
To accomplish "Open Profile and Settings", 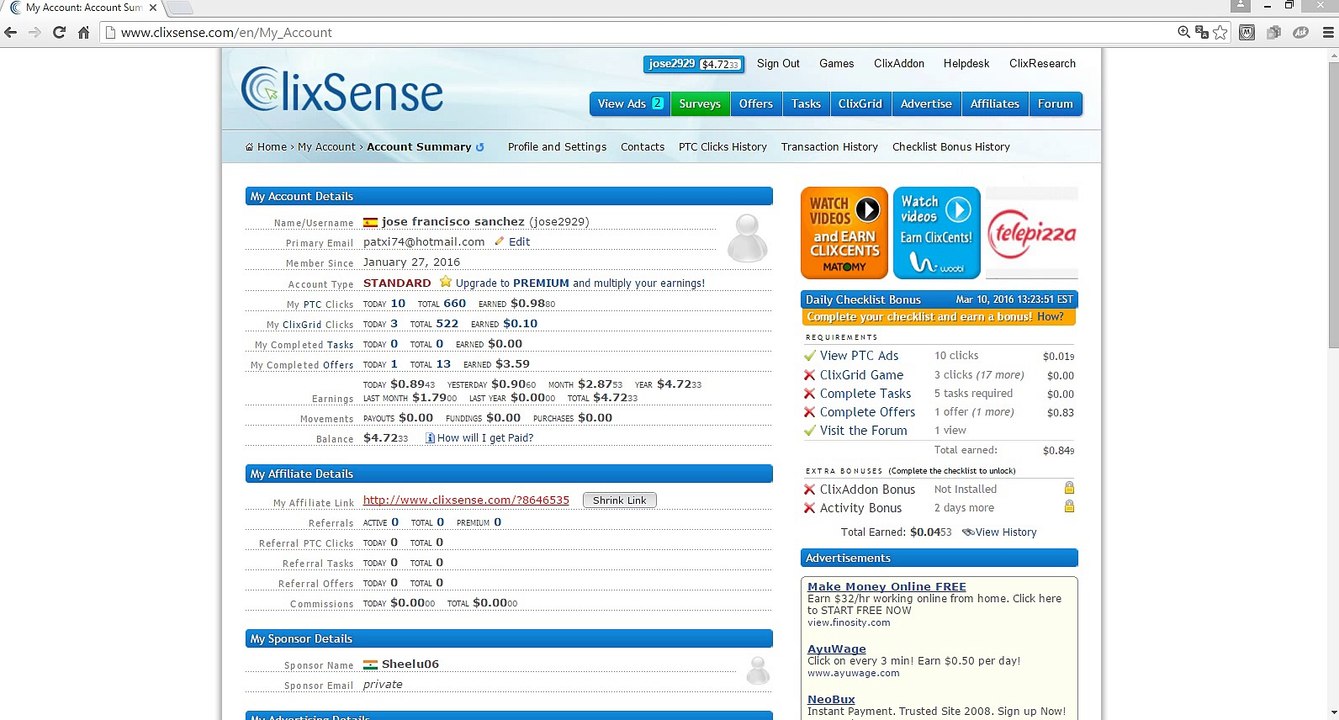I will pyautogui.click(x=557, y=147).
